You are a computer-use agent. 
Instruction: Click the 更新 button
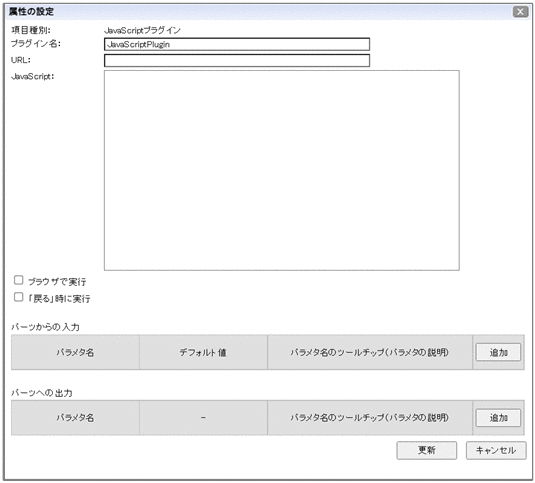pyautogui.click(x=426, y=450)
